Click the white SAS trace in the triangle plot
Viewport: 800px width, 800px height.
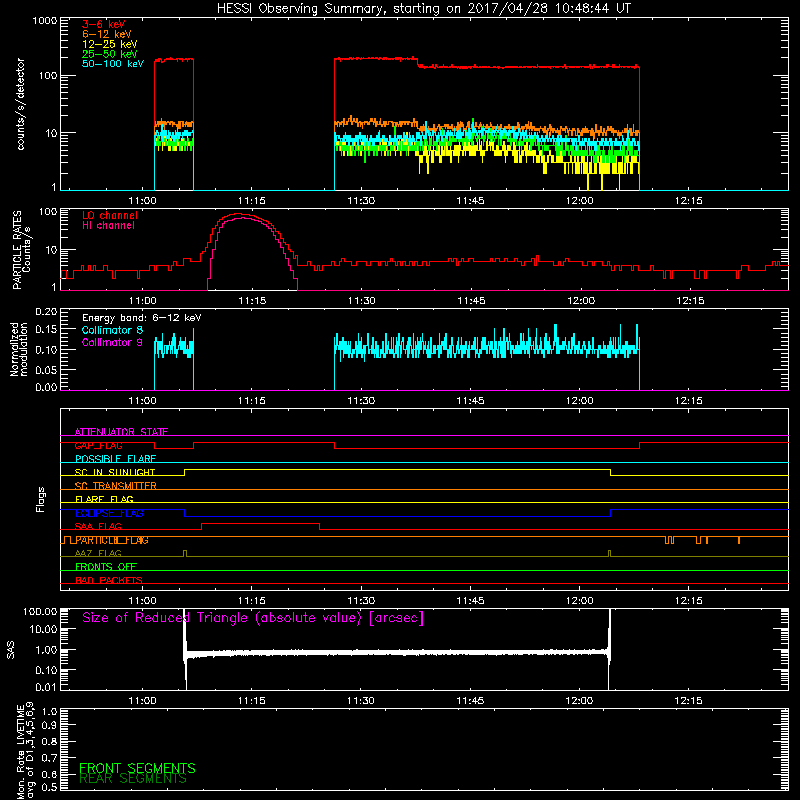398,653
